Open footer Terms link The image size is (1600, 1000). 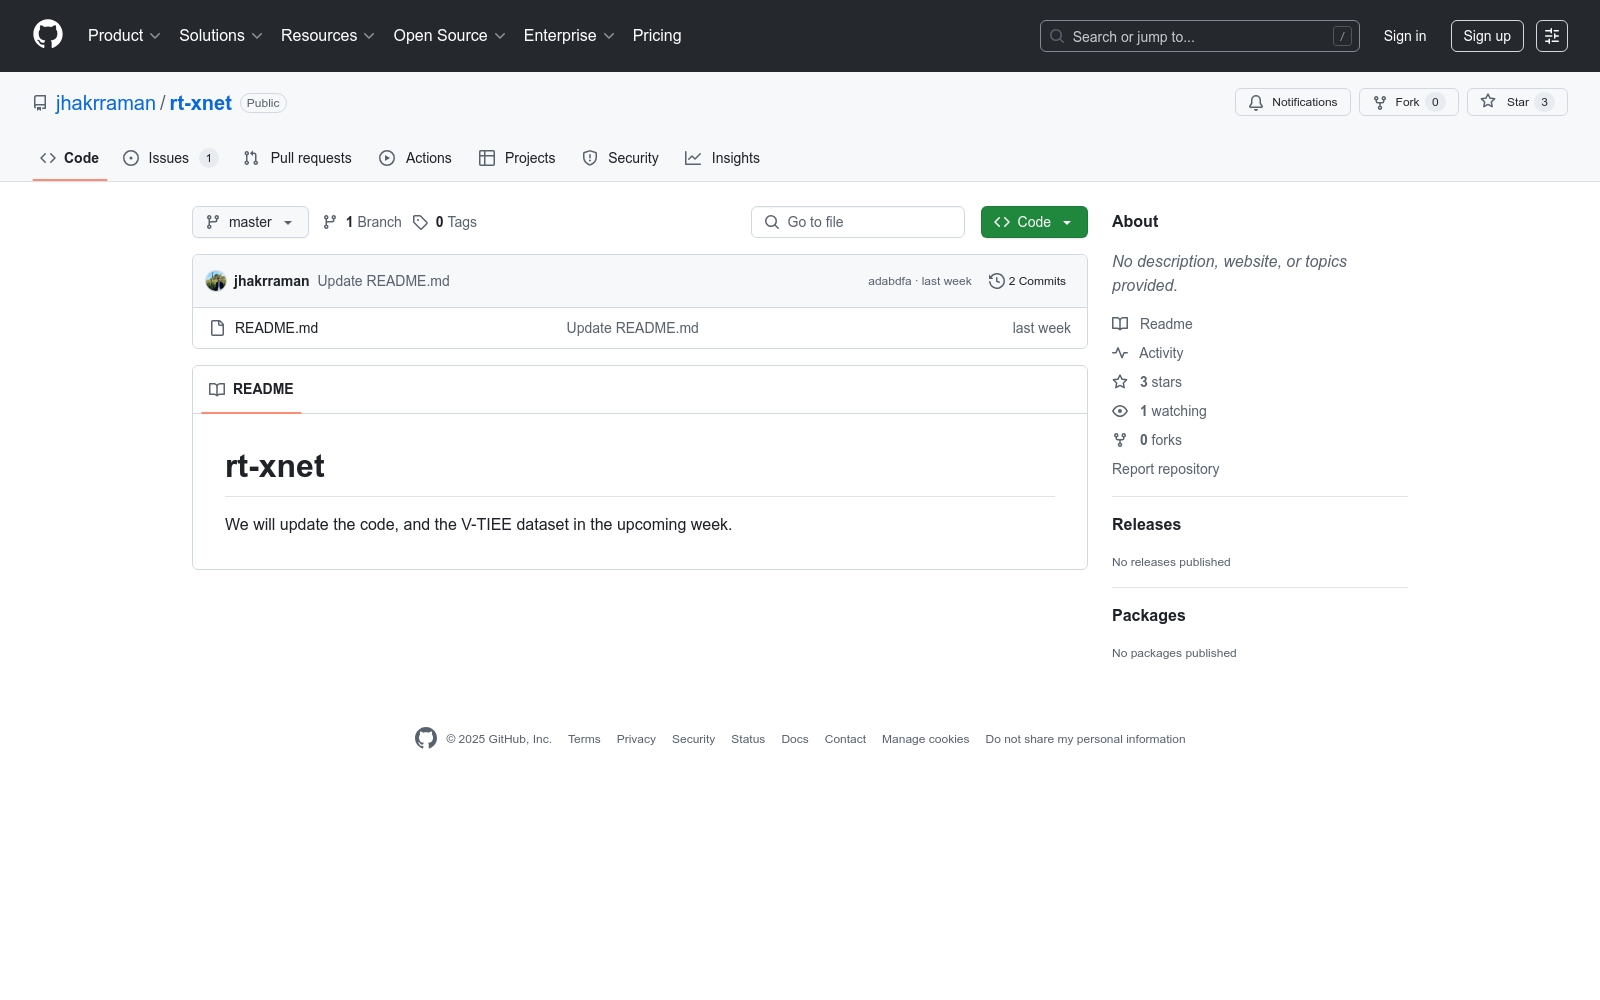(584, 739)
